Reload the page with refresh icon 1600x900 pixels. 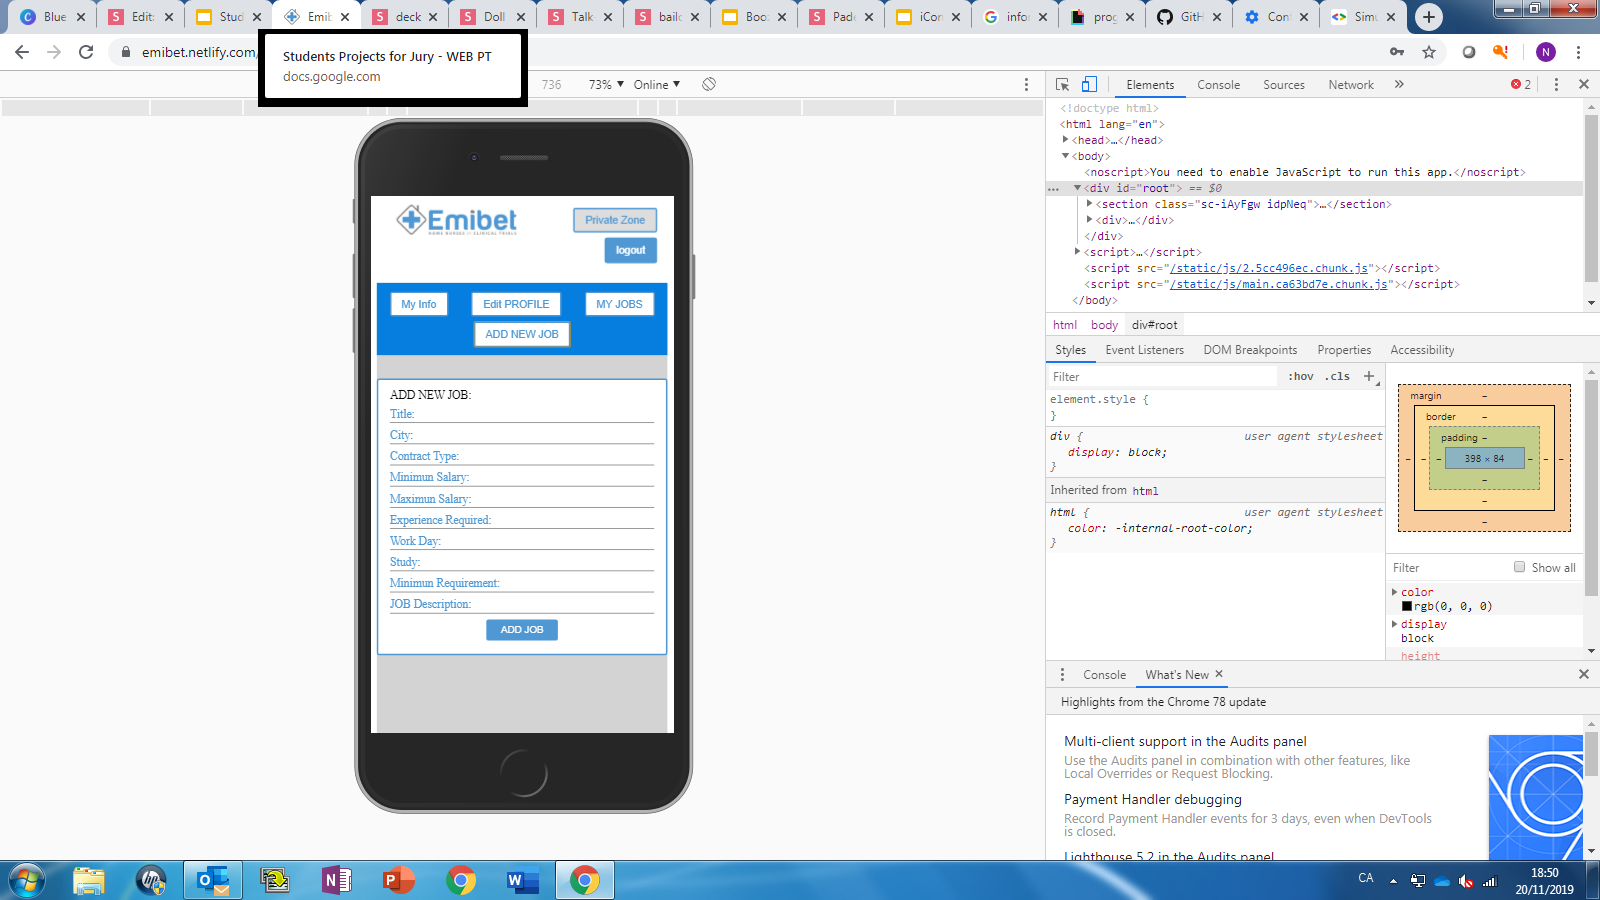[86, 52]
